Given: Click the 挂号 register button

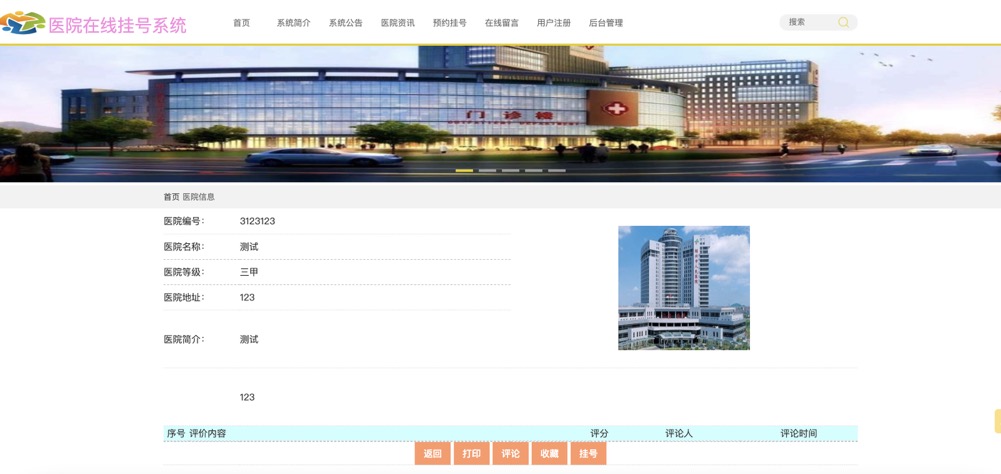Looking at the screenshot, I should [x=589, y=454].
